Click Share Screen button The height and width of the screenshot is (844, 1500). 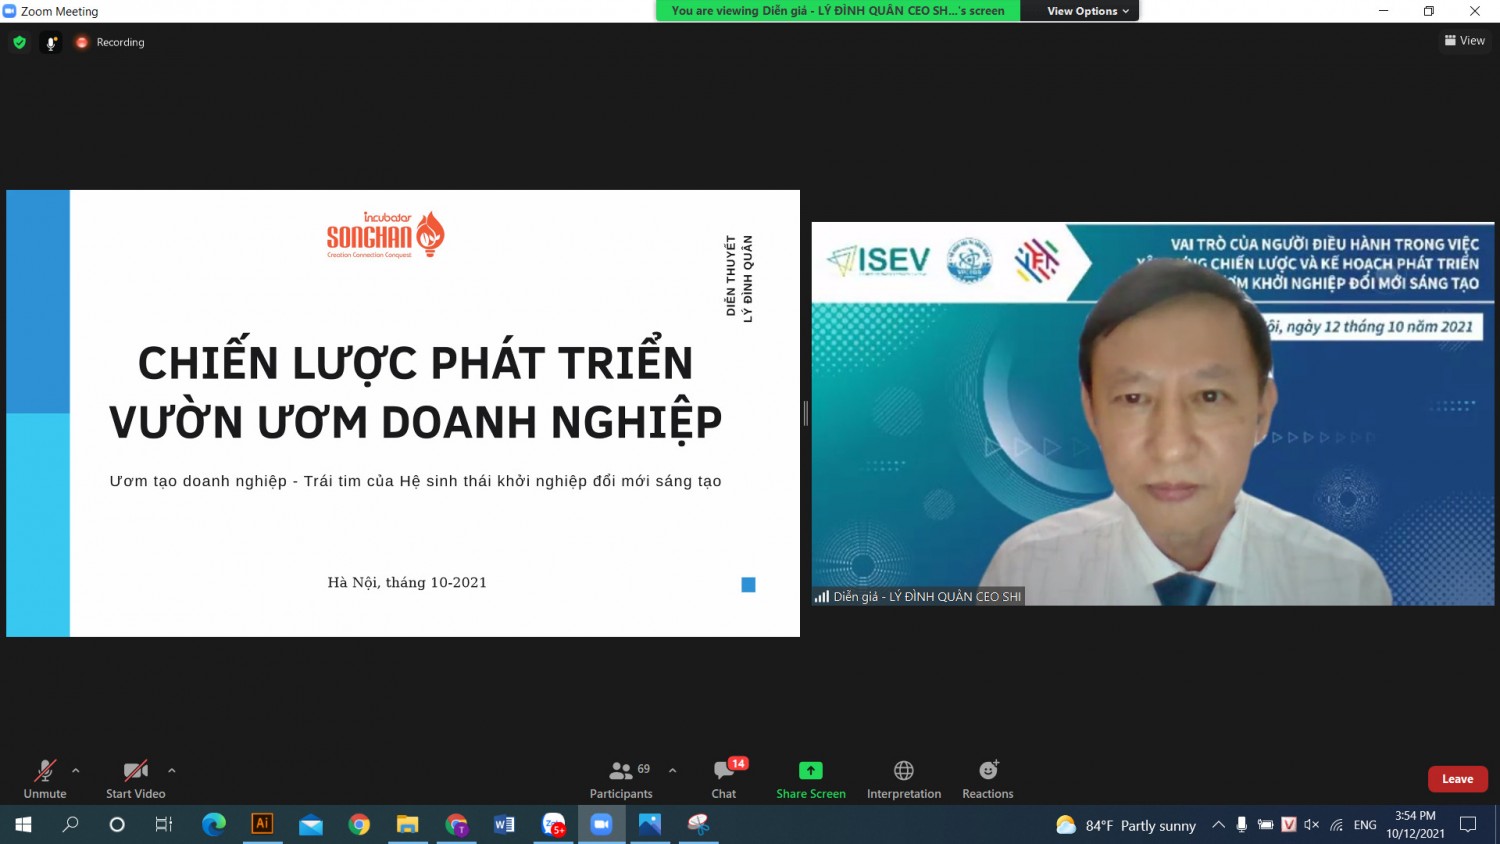pos(811,780)
